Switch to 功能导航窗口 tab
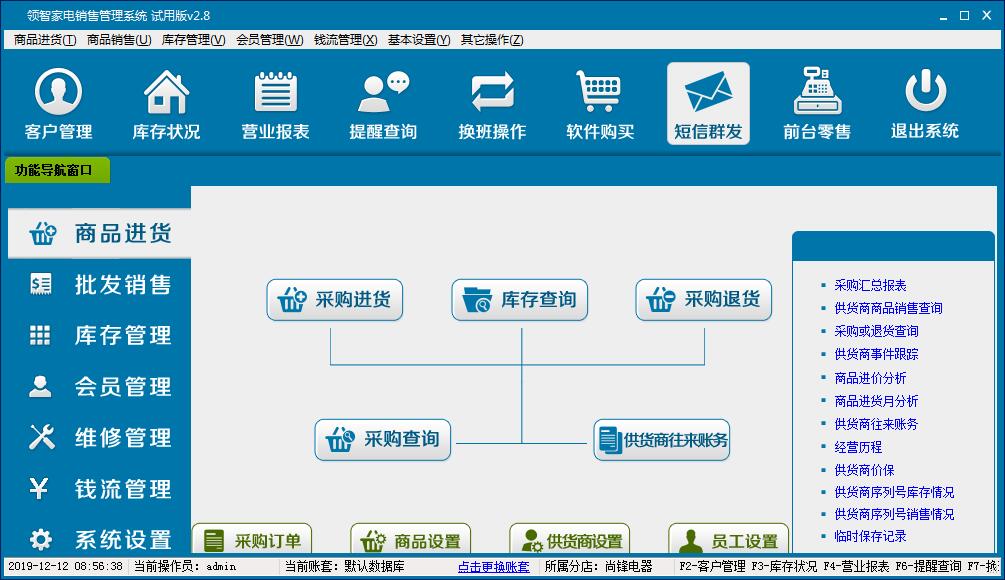 click(x=57, y=170)
